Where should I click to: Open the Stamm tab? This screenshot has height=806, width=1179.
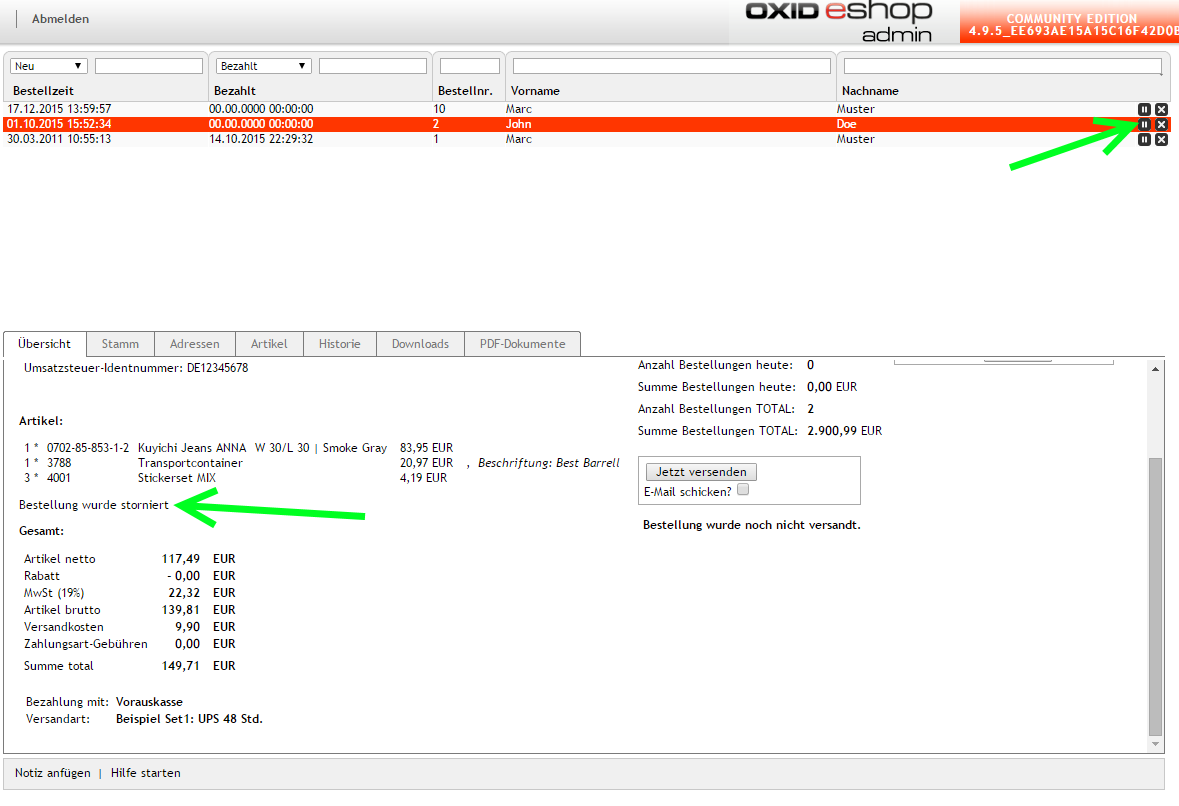click(120, 344)
